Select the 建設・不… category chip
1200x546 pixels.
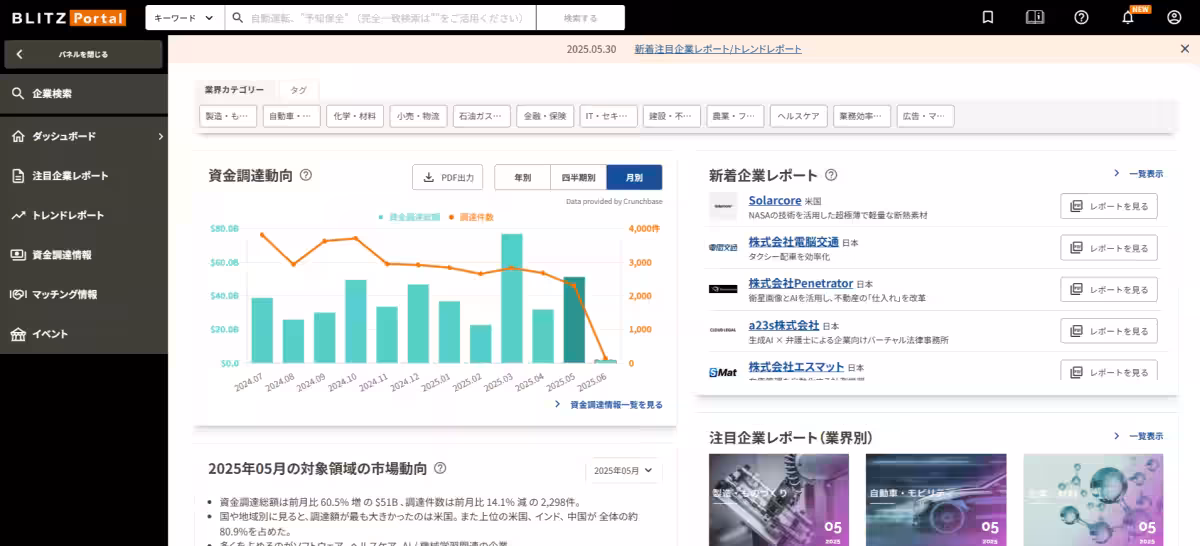672,116
